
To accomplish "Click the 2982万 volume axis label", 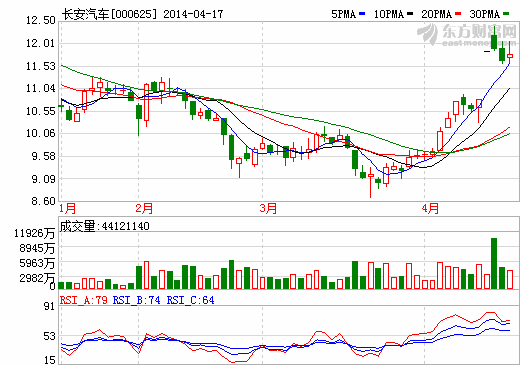I will [x=37, y=278].
